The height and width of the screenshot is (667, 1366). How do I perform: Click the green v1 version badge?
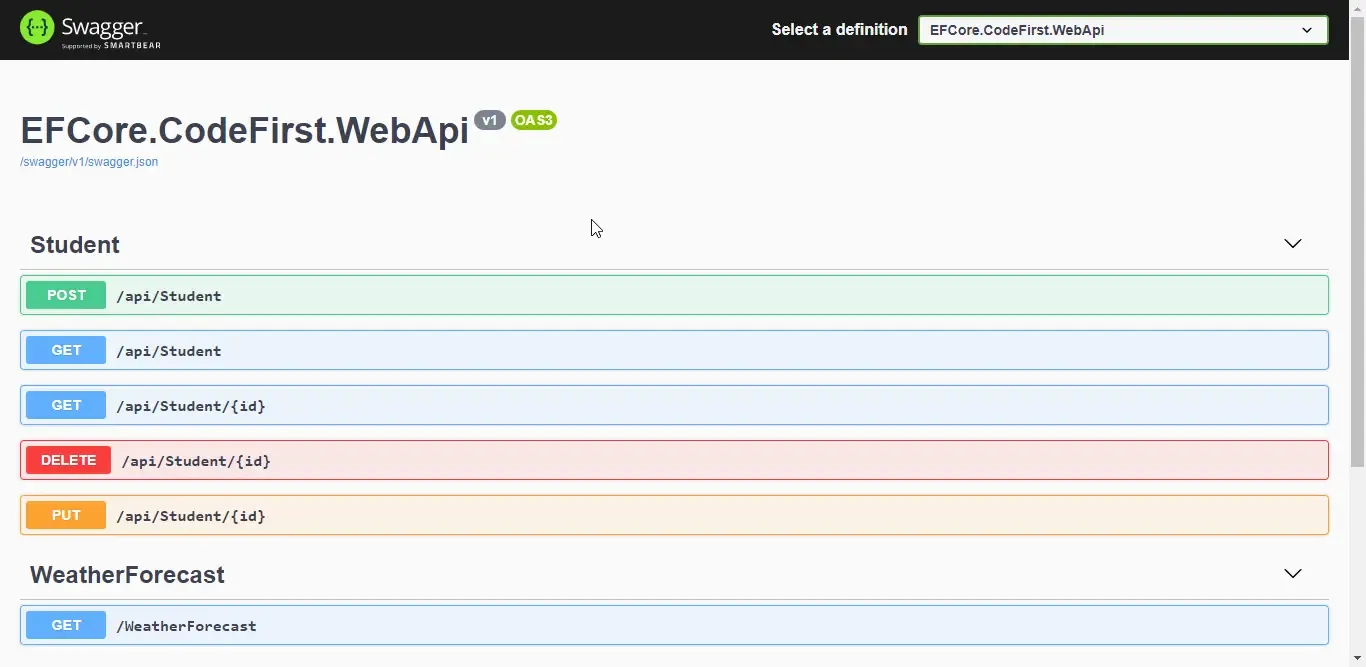pyautogui.click(x=489, y=120)
